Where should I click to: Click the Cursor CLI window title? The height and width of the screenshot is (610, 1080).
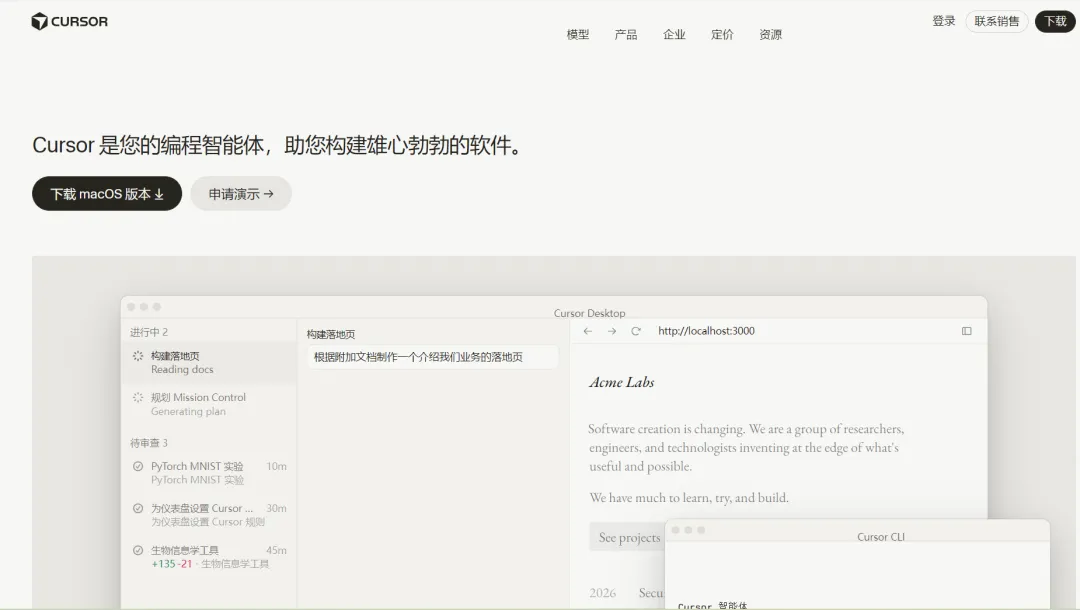click(881, 536)
